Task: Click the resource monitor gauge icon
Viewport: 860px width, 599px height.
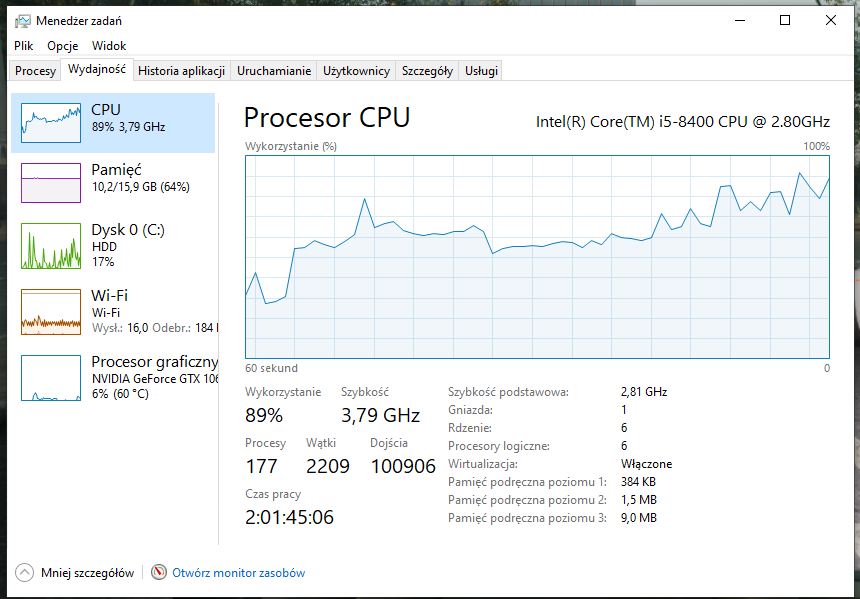Action: [x=159, y=572]
